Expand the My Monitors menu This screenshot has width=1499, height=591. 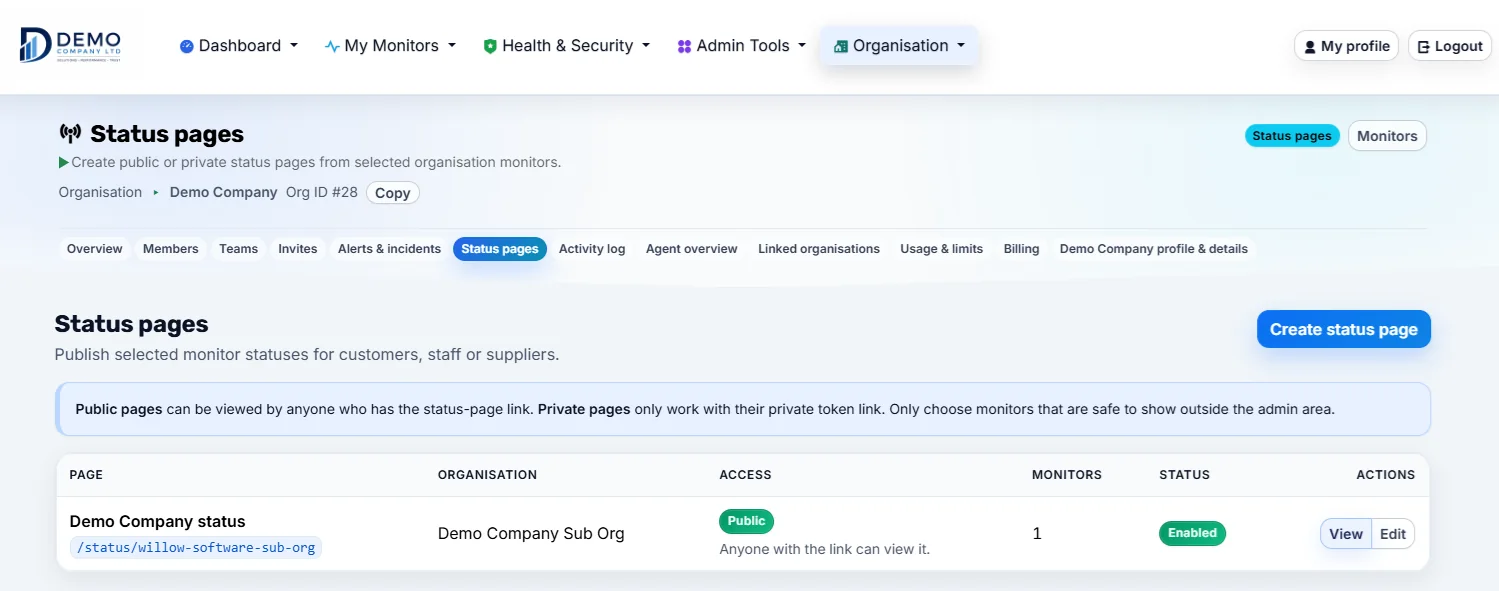(391, 46)
